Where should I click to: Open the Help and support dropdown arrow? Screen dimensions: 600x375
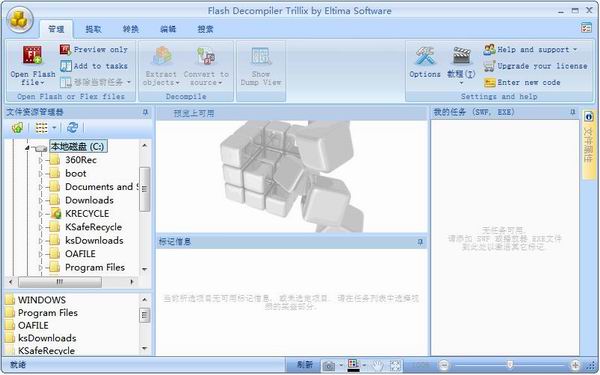pyautogui.click(x=575, y=49)
